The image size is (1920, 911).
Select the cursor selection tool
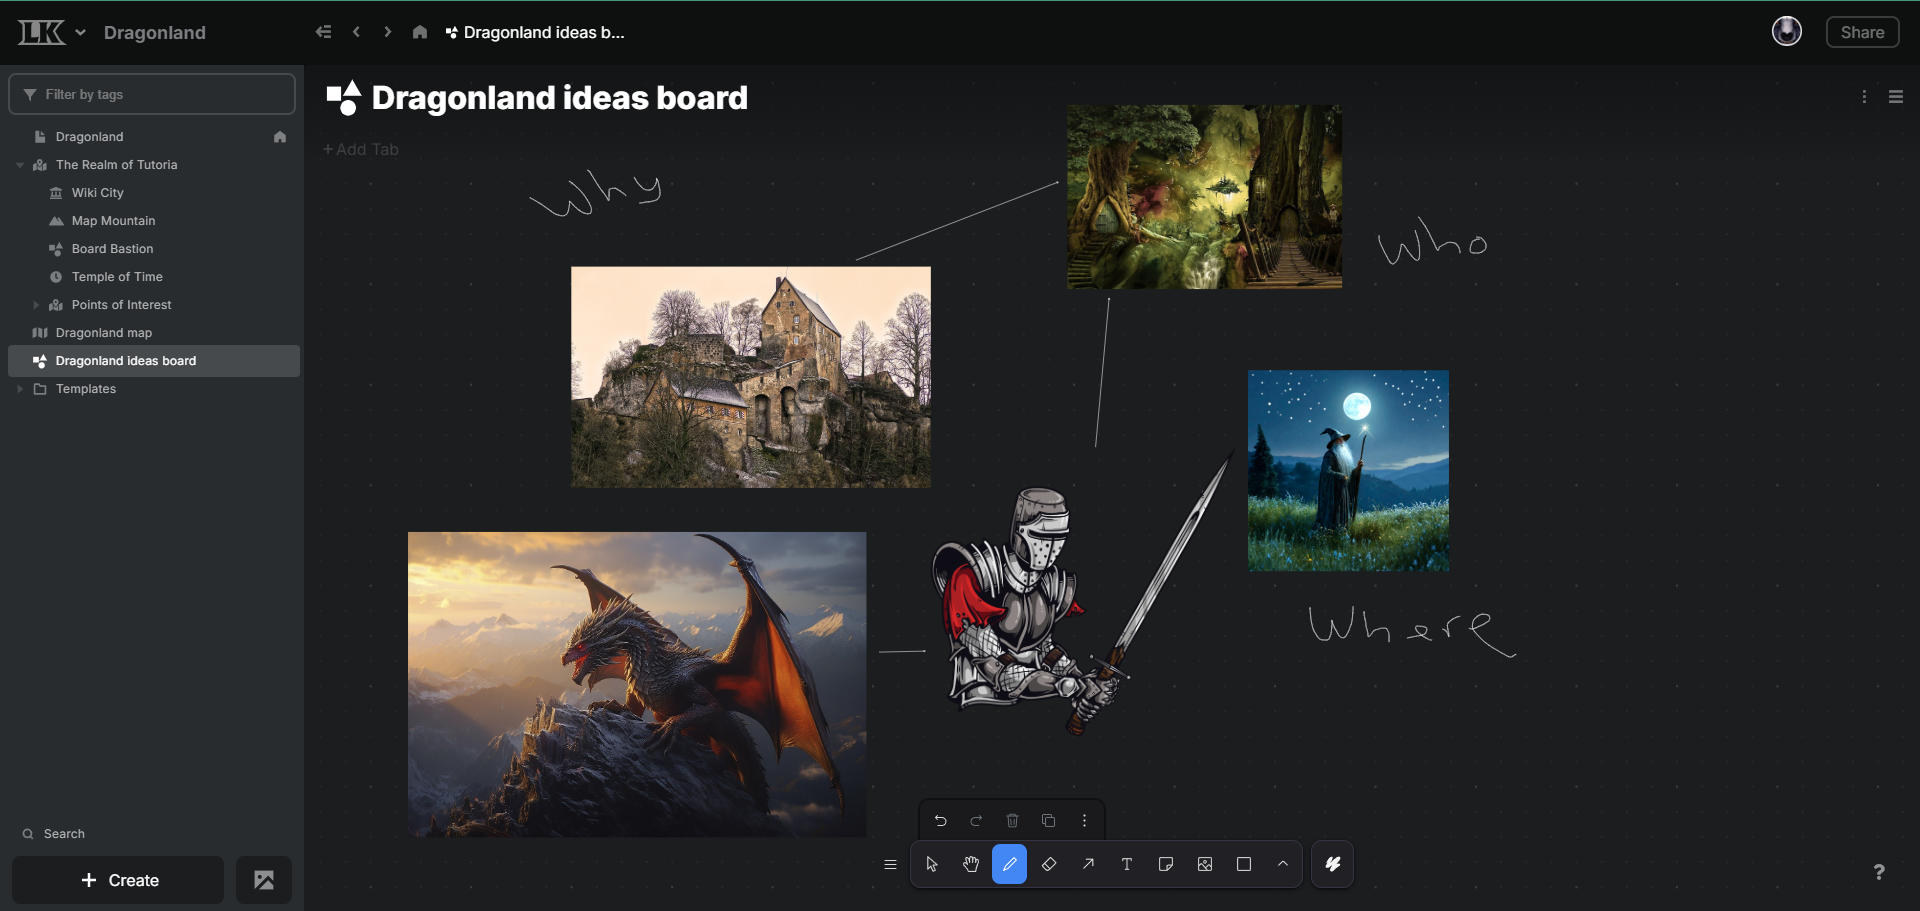[x=932, y=864]
